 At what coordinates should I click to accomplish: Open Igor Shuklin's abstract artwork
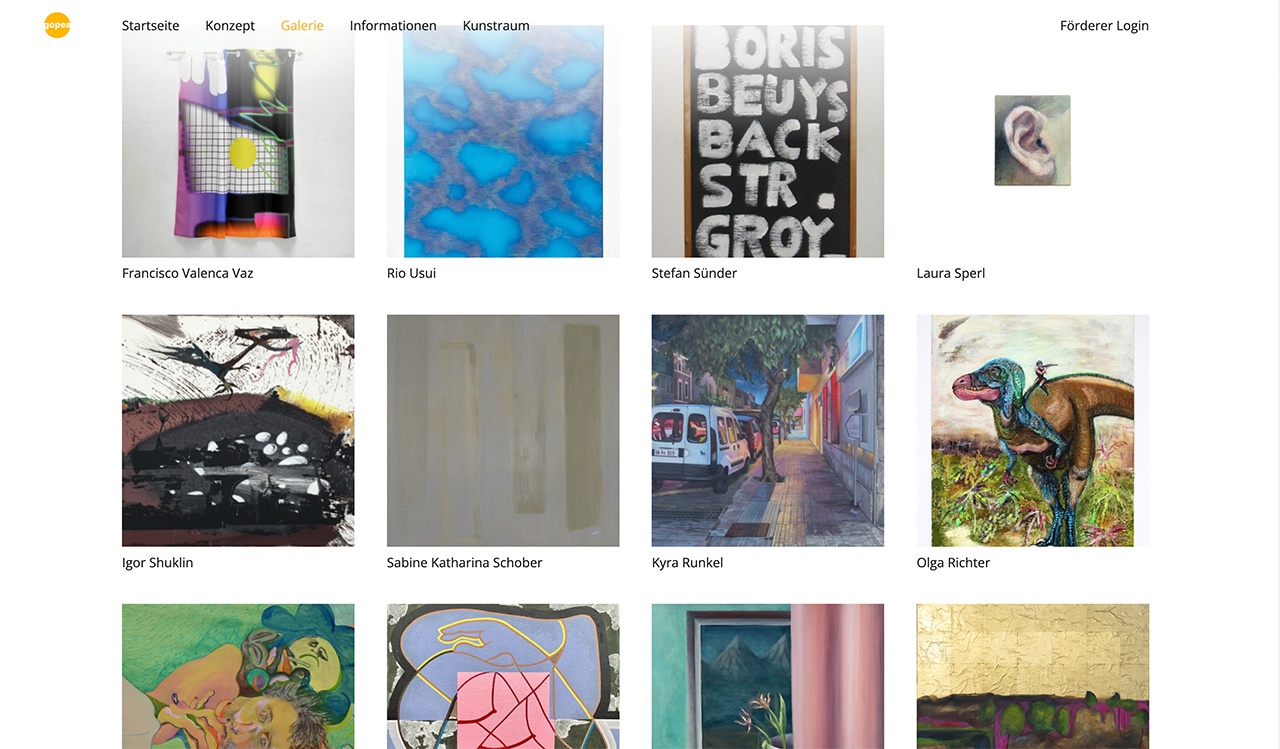click(x=238, y=431)
